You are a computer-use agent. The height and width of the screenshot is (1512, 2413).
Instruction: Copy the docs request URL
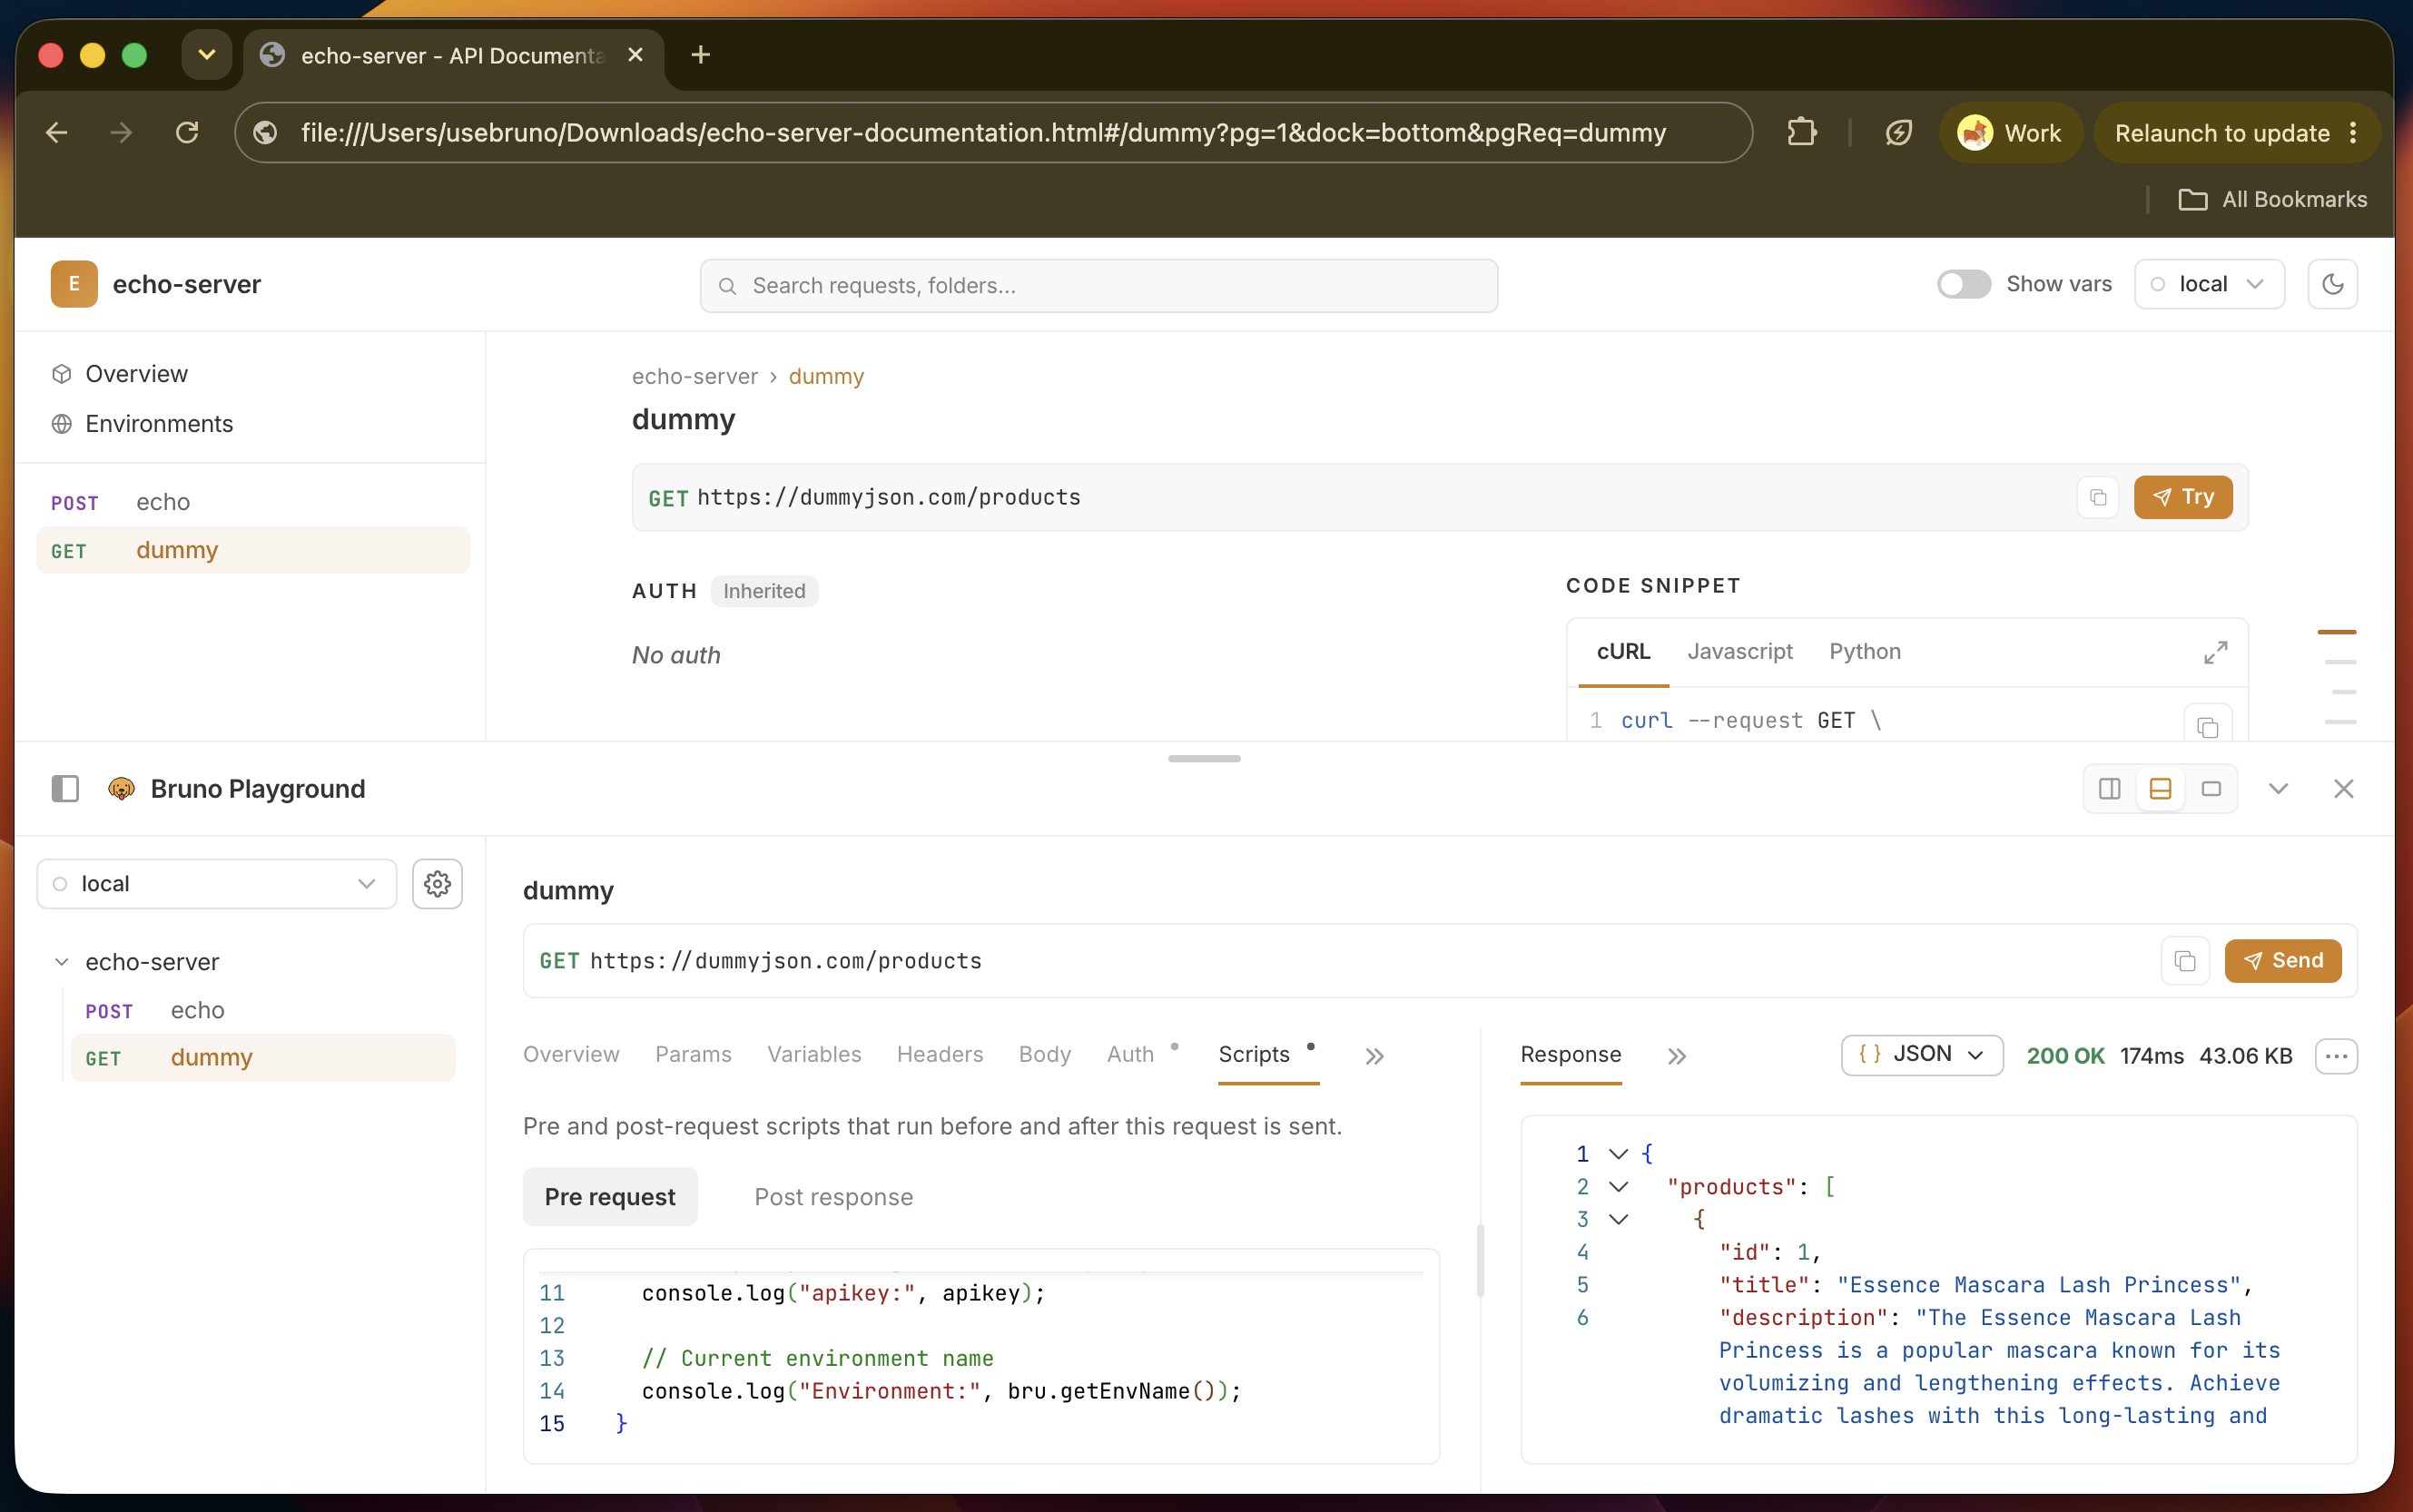2098,497
